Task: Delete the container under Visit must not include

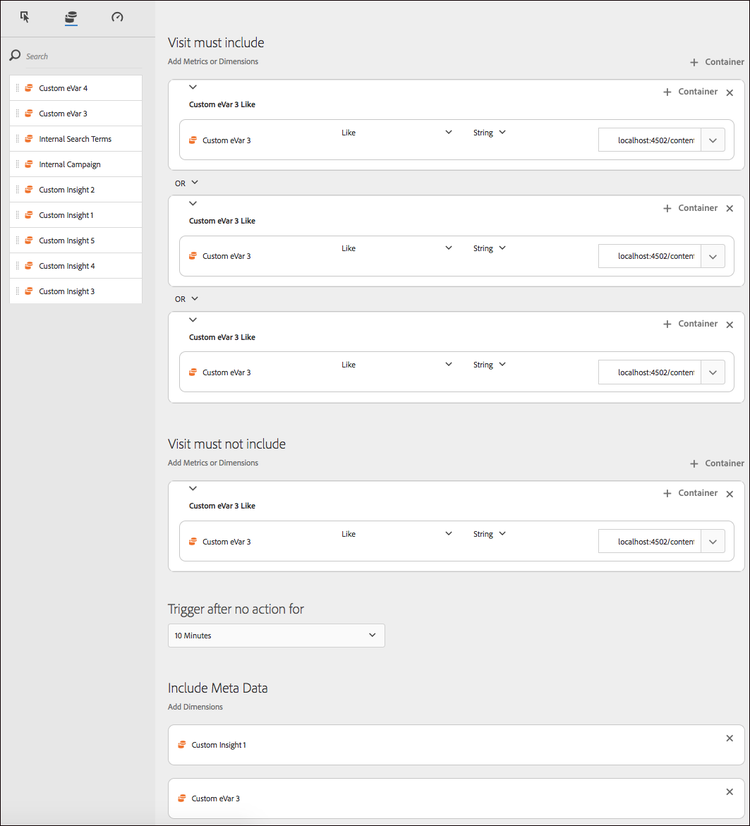Action: pos(729,494)
